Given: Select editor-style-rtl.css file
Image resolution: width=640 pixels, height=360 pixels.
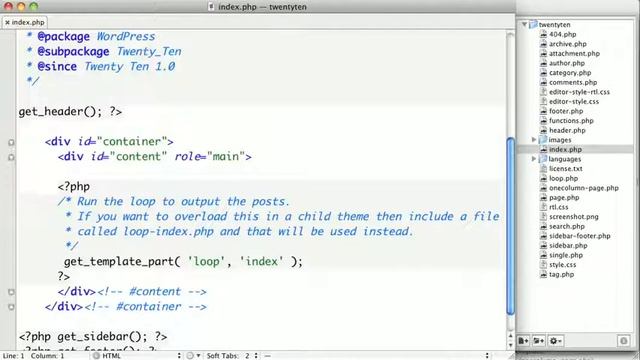Looking at the screenshot, I should click(x=579, y=92).
